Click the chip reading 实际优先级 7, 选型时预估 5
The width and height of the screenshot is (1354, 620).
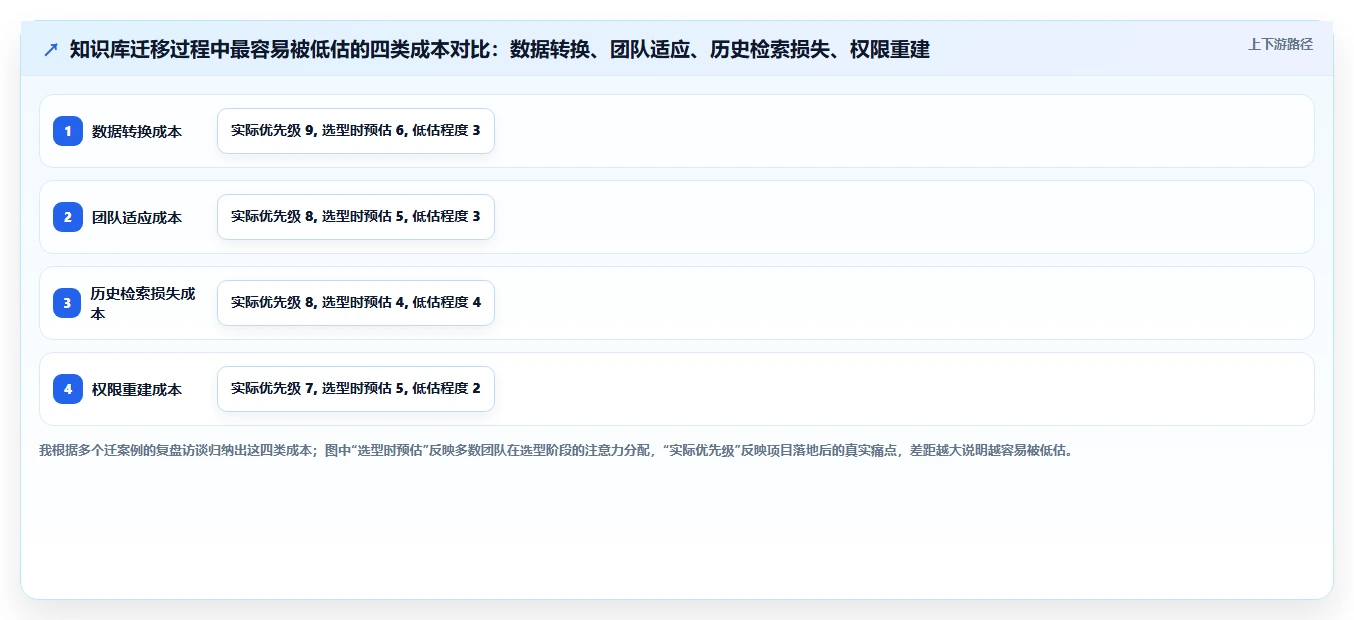(356, 389)
